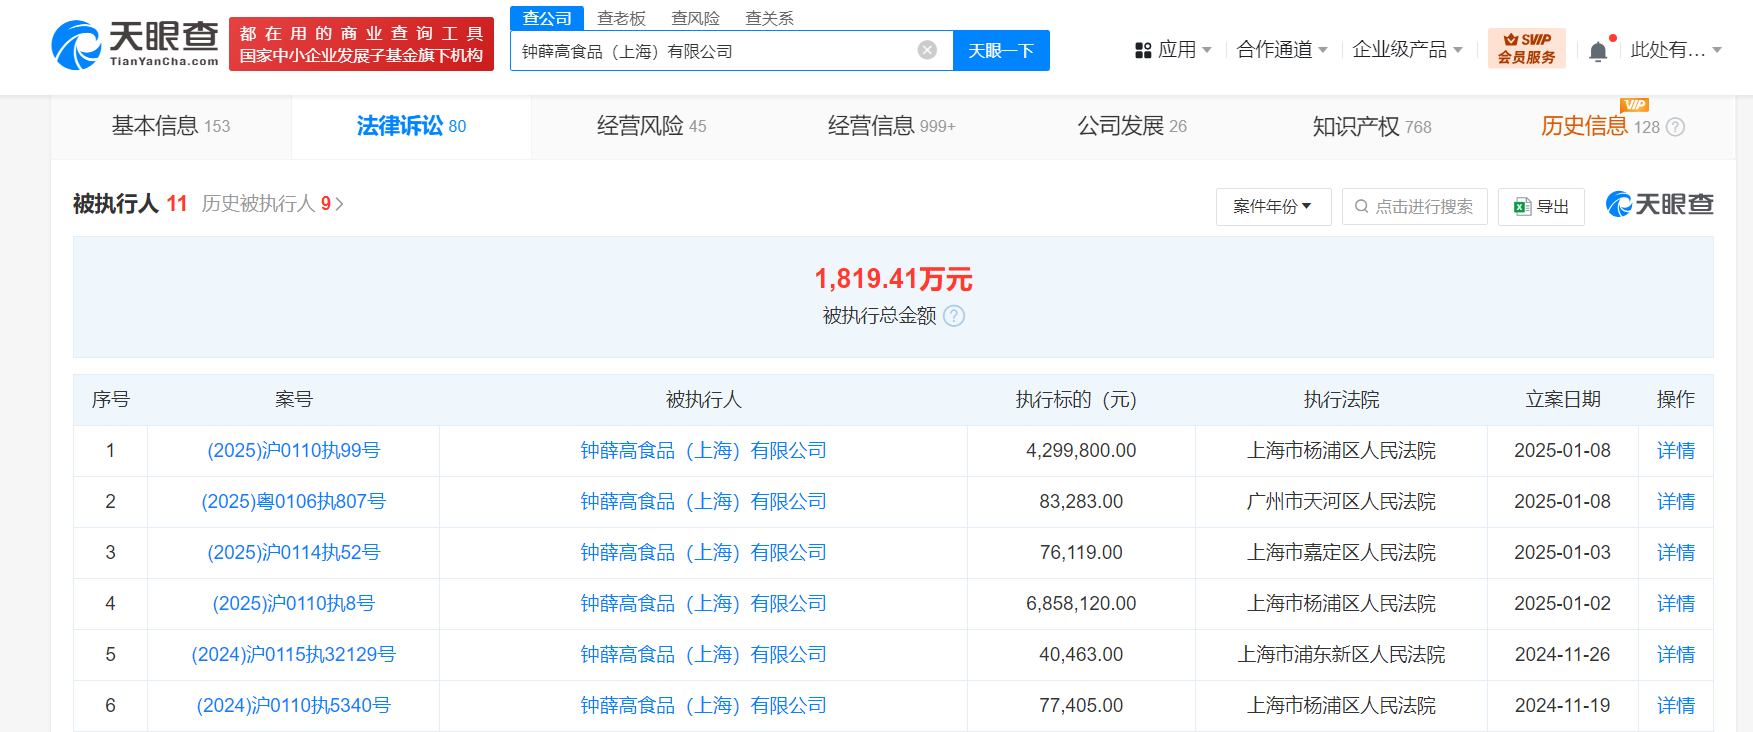Click help icon beside 被执行总金额
This screenshot has width=1753, height=732.
pyautogui.click(x=955, y=316)
